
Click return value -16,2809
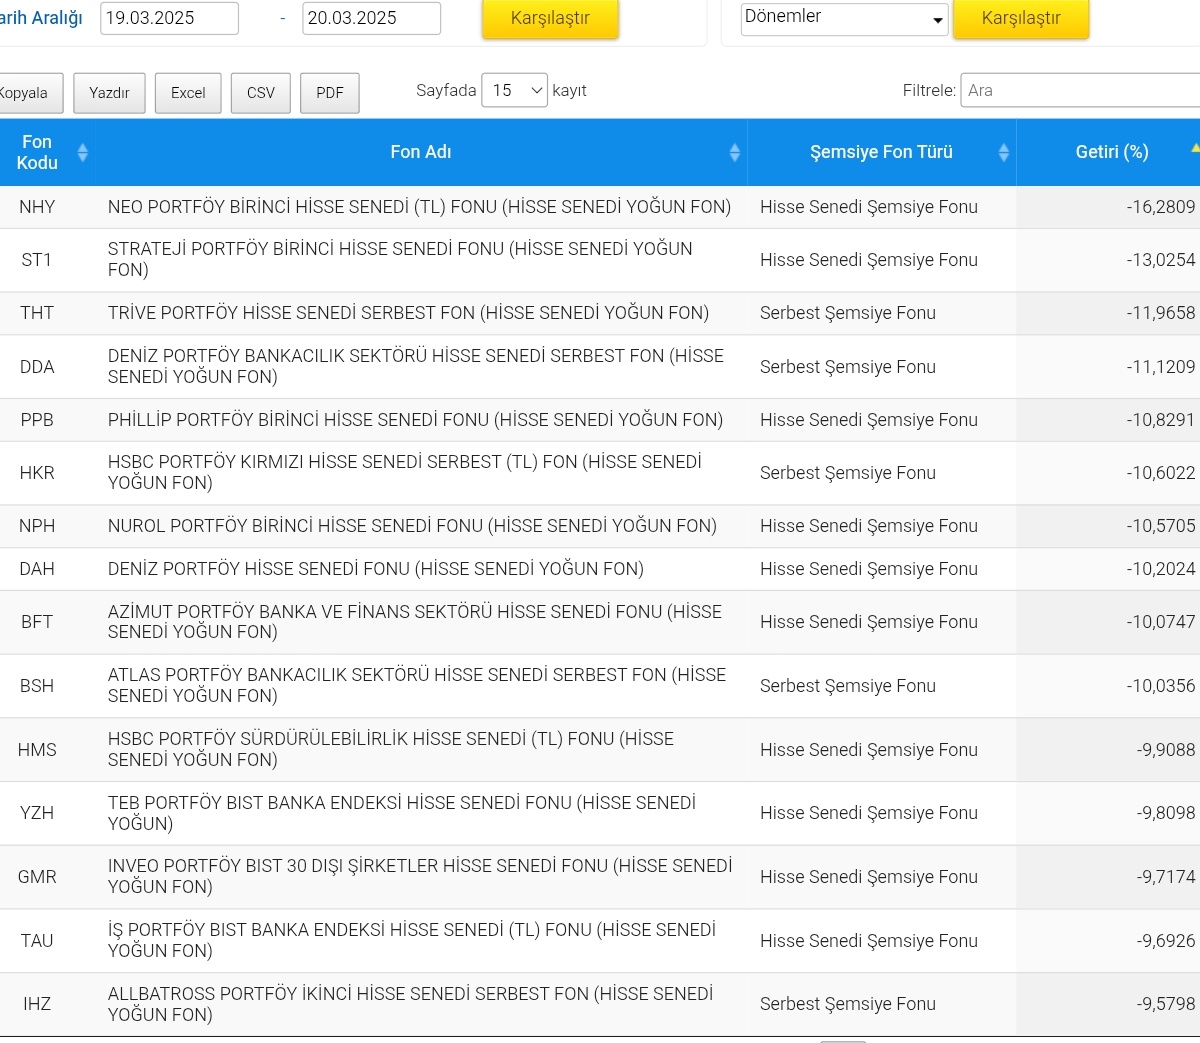1160,207
